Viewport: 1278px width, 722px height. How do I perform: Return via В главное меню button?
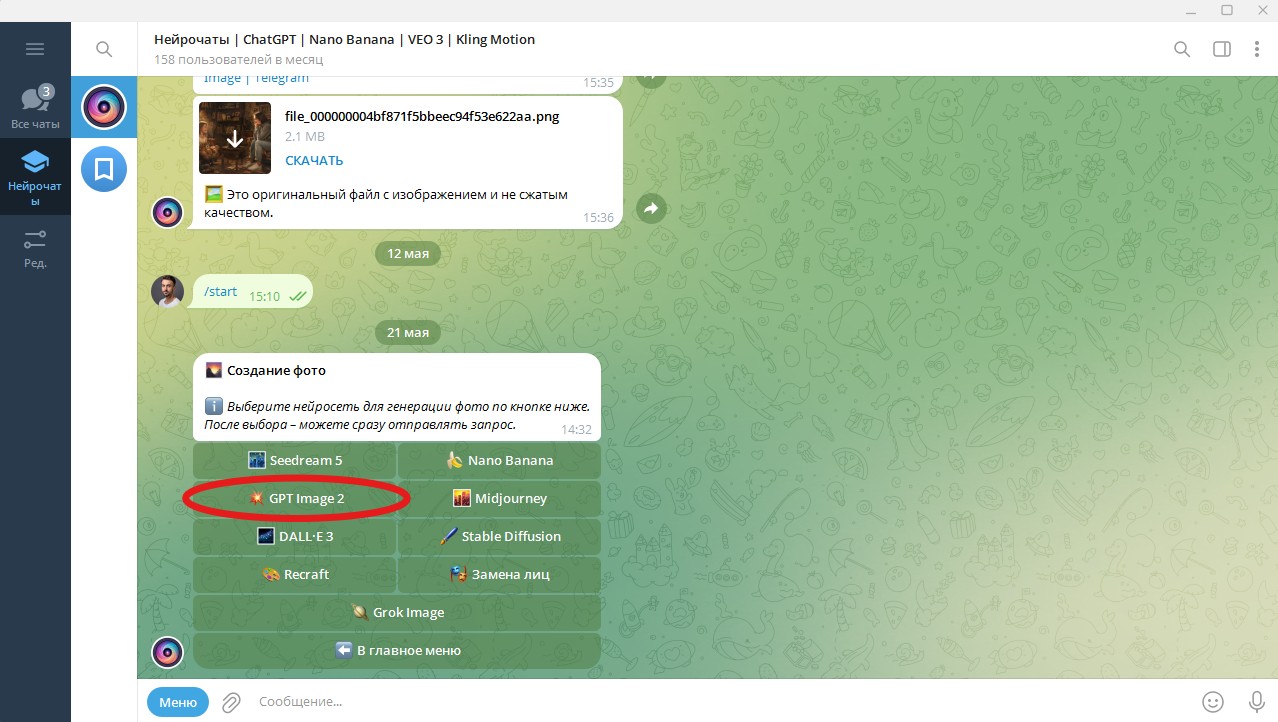click(x=397, y=650)
